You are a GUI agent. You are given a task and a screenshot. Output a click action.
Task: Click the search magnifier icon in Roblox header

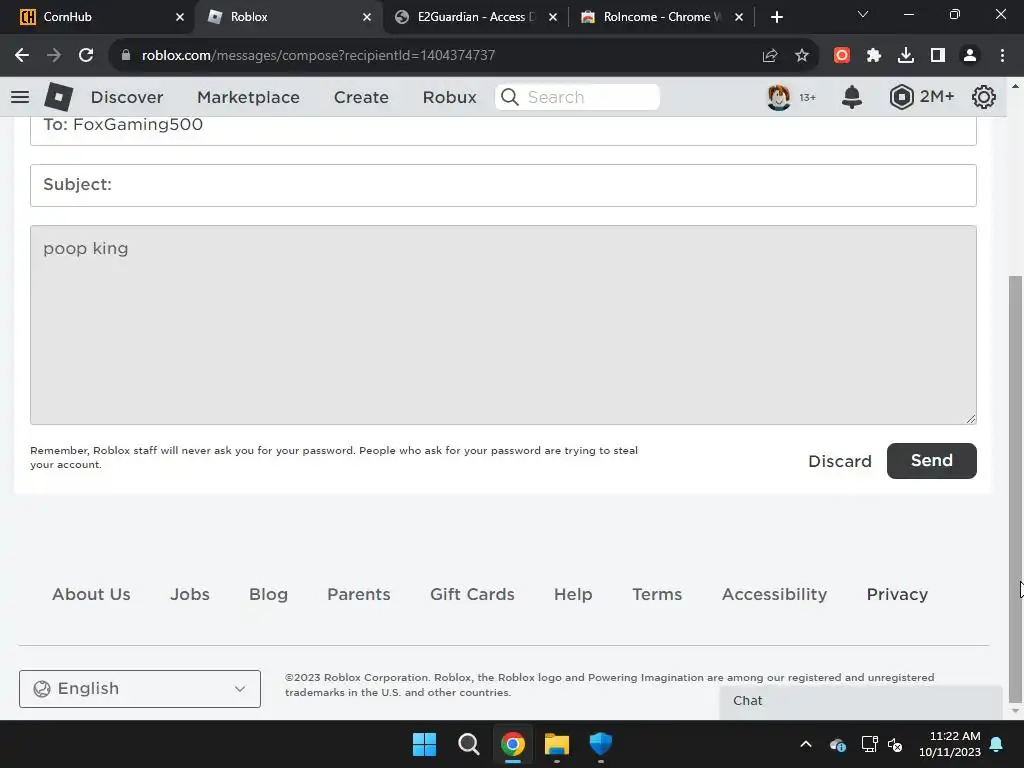(509, 97)
